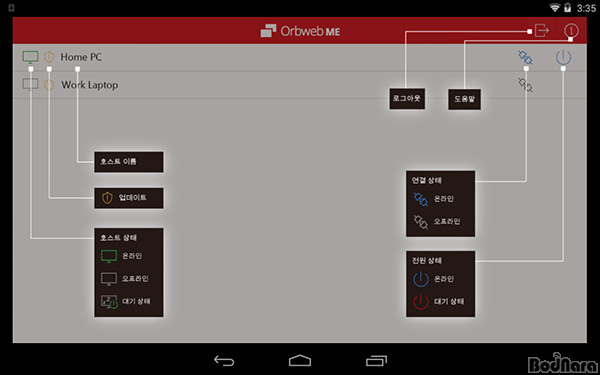Tap the update shield icon beside Home PC
This screenshot has height=375, width=600.
49,57
